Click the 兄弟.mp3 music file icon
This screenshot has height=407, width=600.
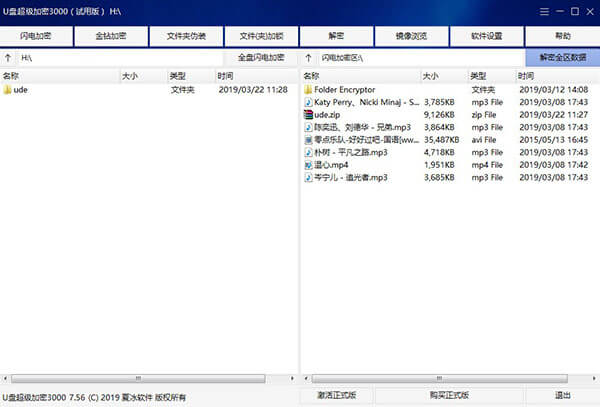[308, 127]
